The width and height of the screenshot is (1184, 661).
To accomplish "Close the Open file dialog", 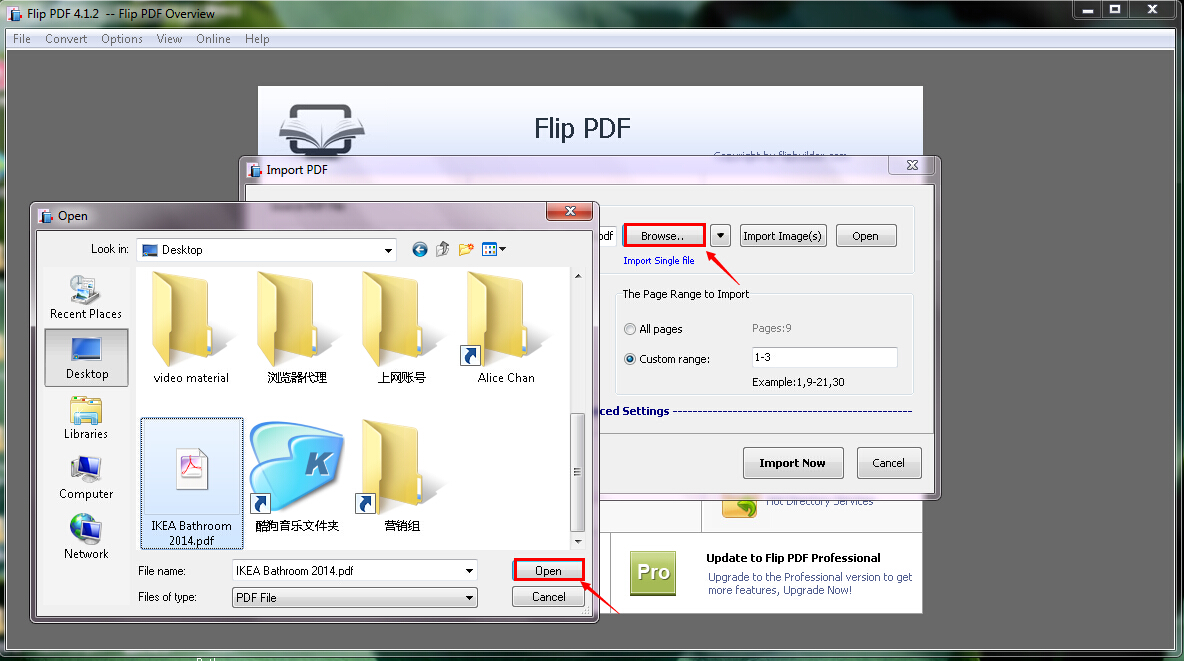I will 570,212.
